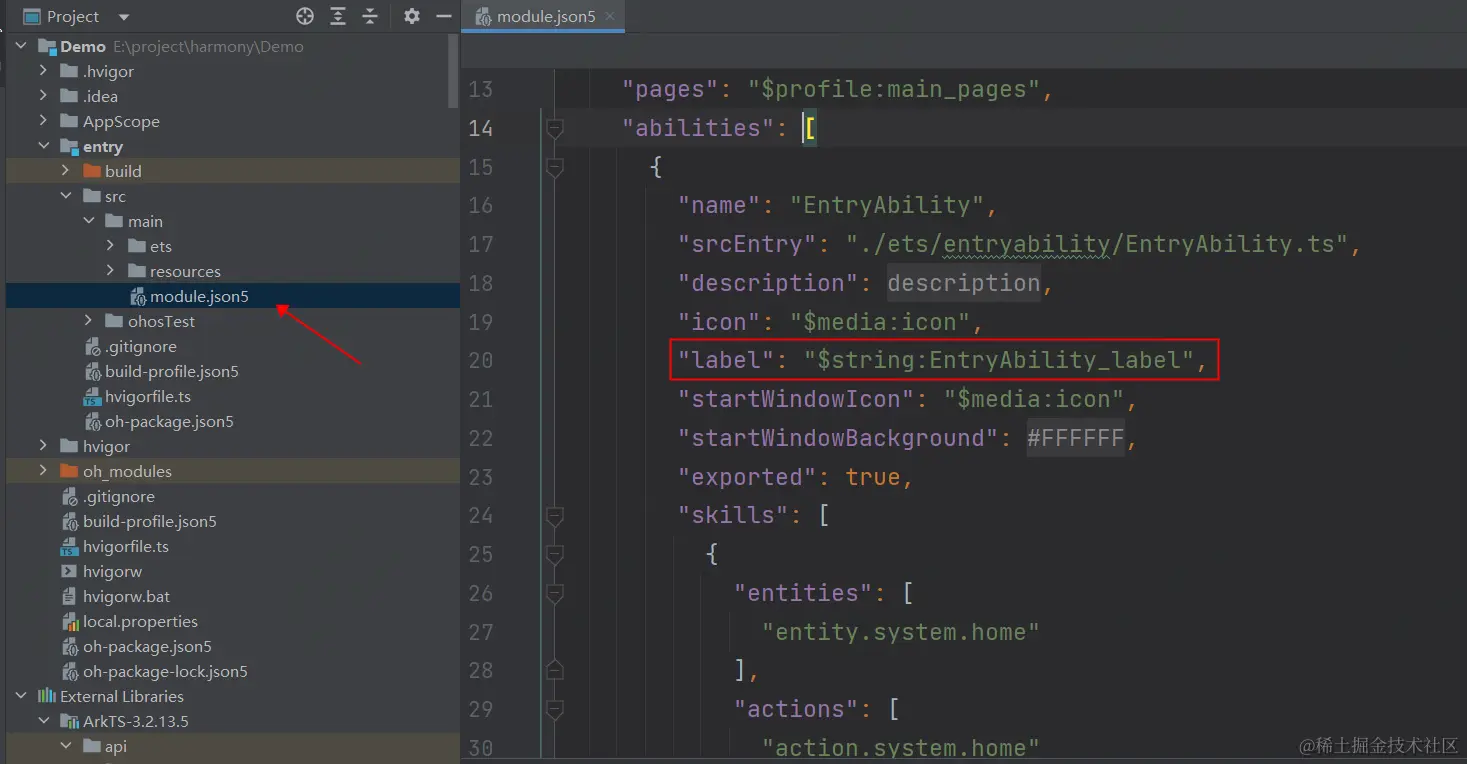Select the hvigorw.bat file name
Screen dimensions: 1467x764
[x=127, y=596]
